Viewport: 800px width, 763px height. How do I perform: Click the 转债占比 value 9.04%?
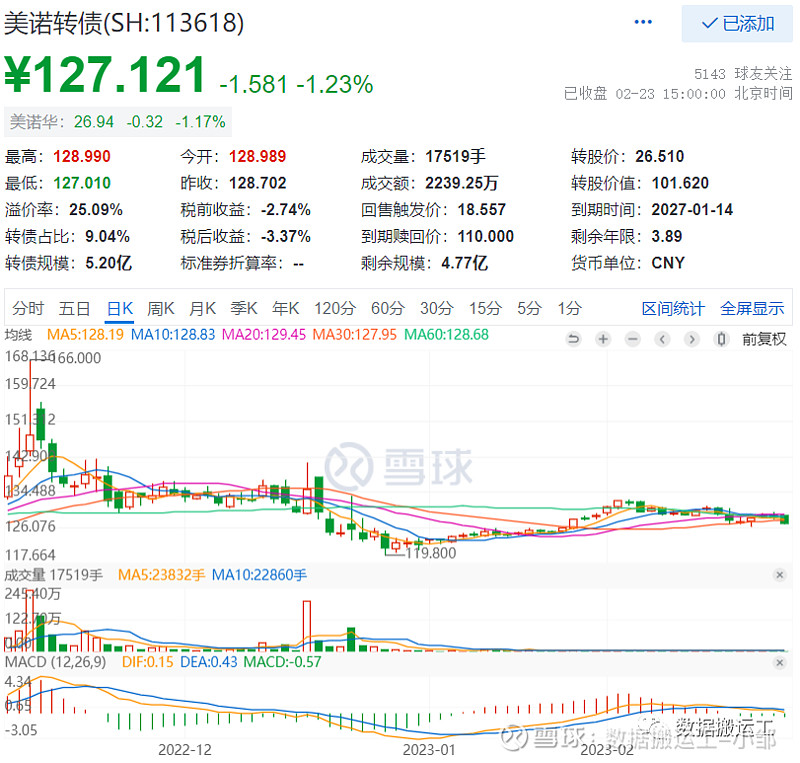[x=107, y=236]
